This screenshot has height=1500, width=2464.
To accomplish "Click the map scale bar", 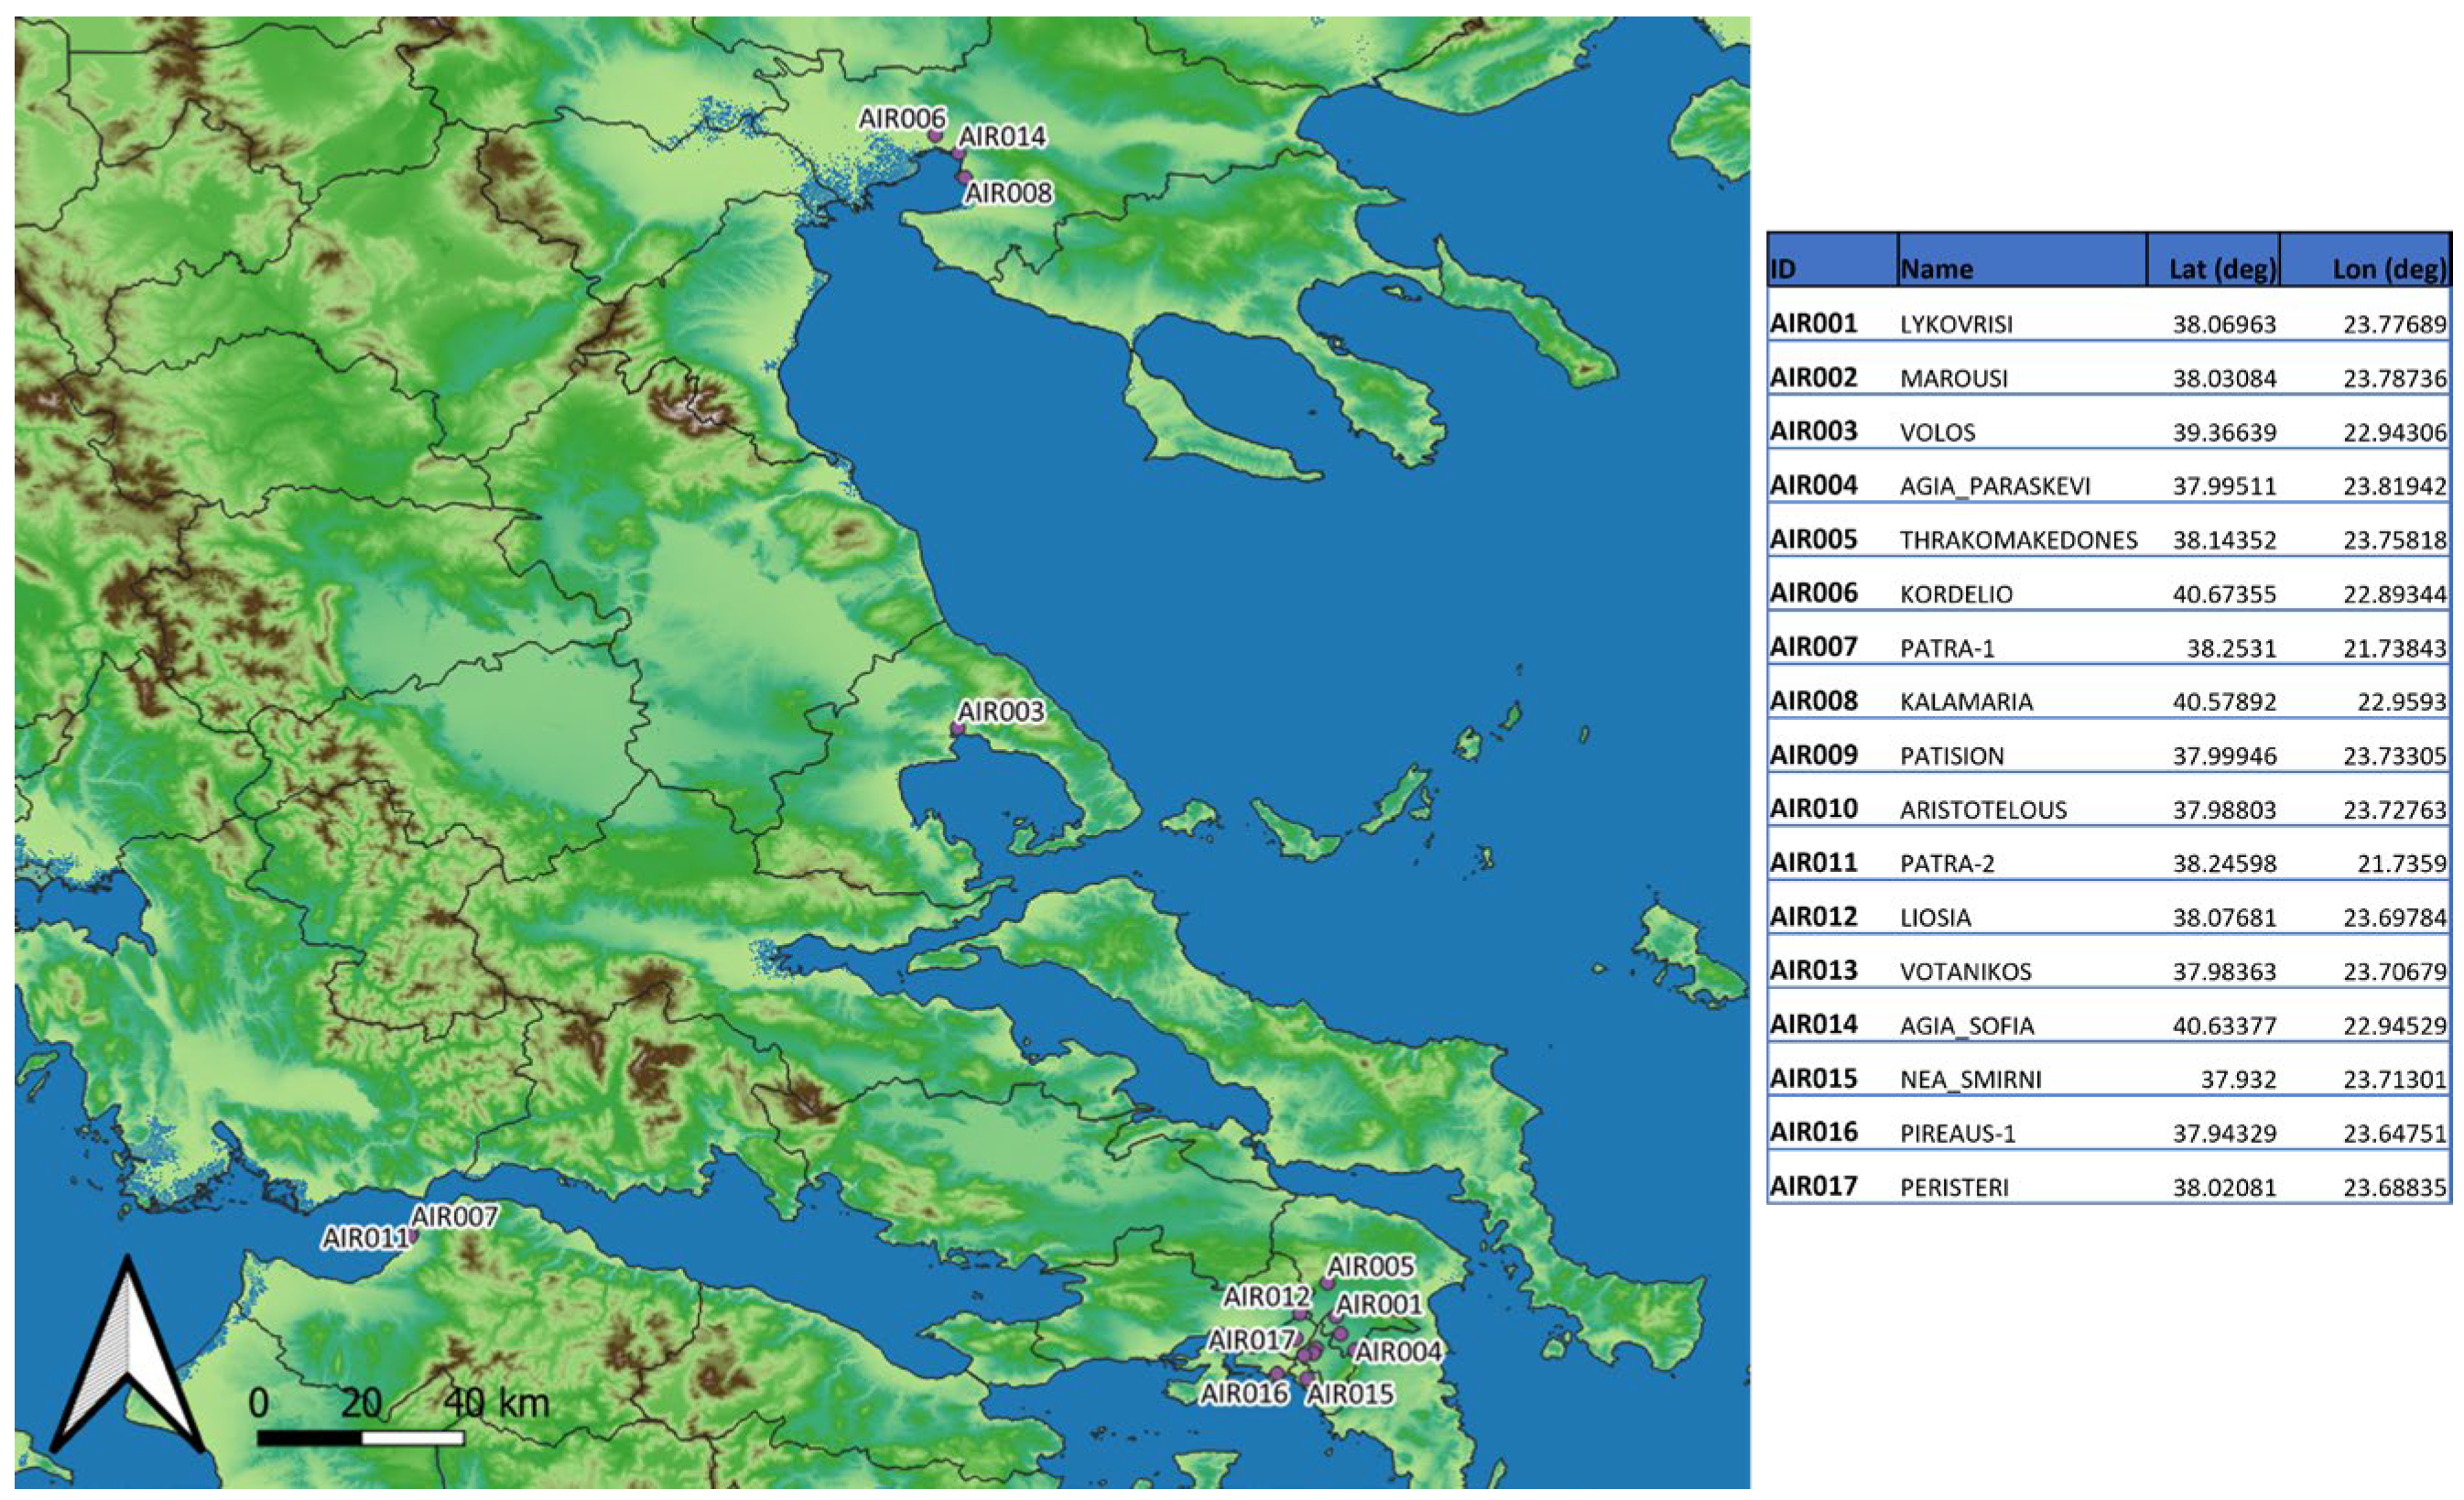I will tap(360, 1438).
